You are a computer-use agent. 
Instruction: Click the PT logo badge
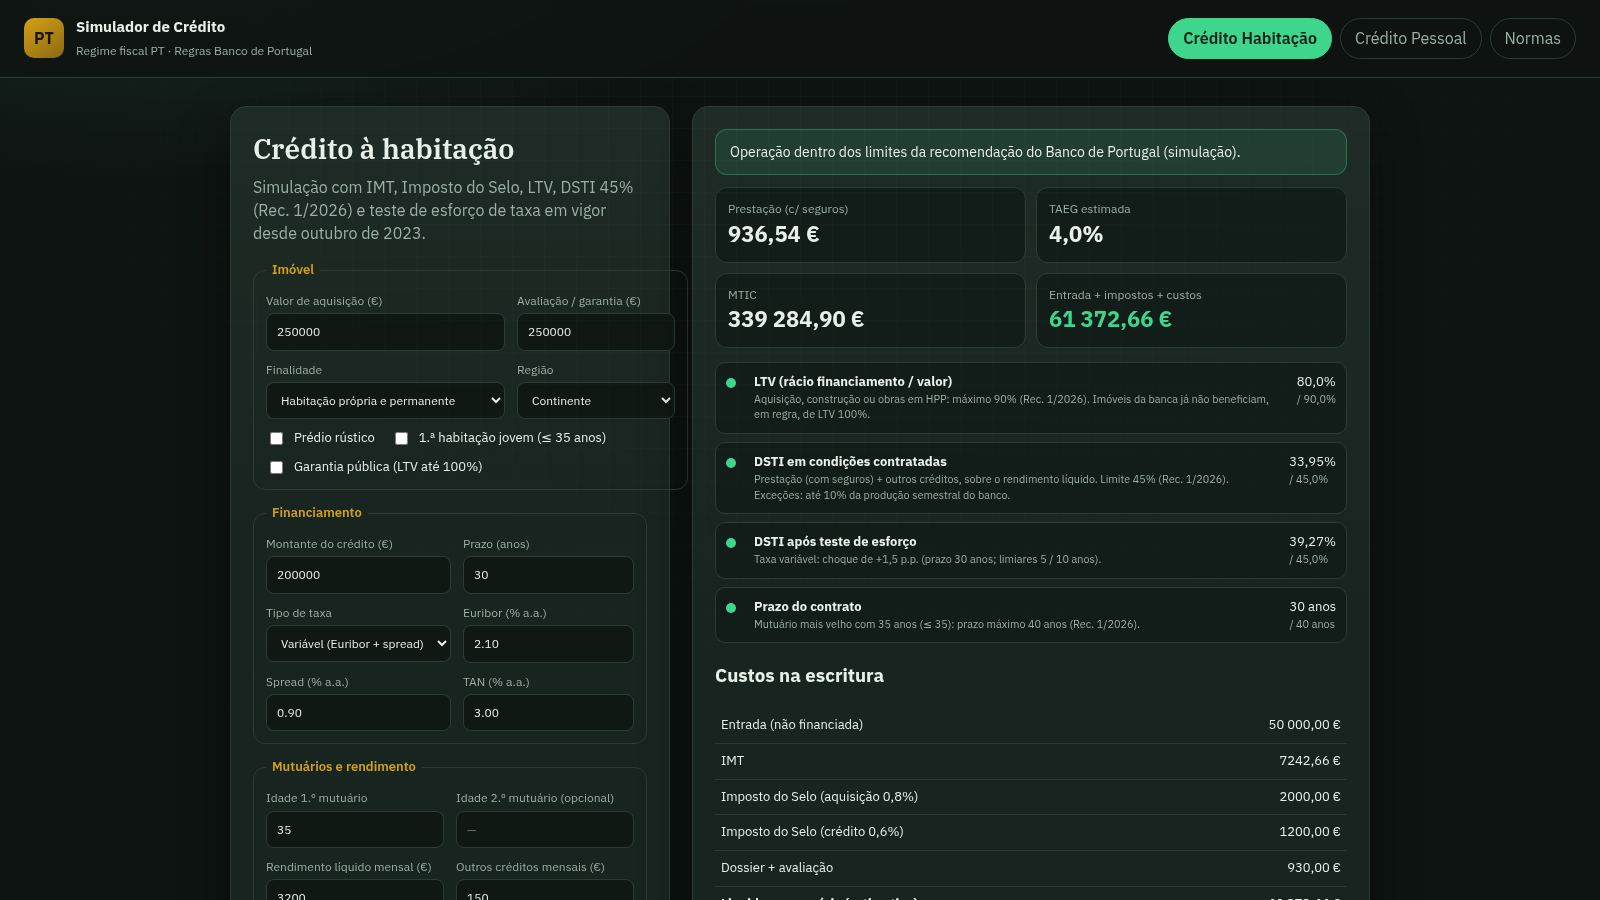pos(44,38)
